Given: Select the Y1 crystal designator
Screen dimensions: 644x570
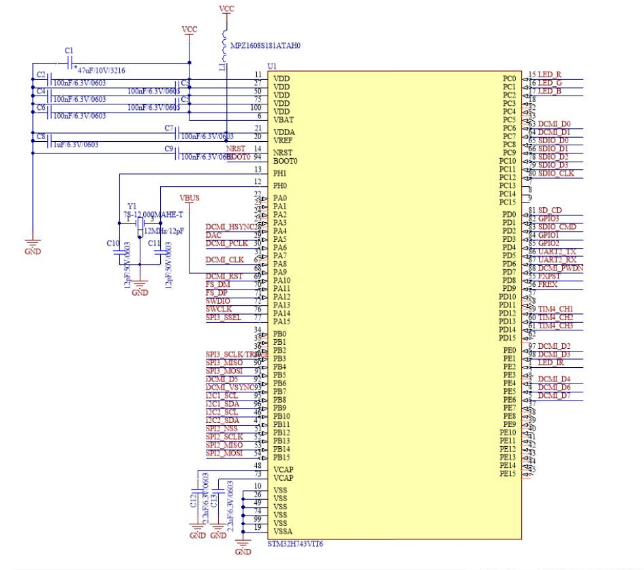Looking at the screenshot, I should 131,206.
